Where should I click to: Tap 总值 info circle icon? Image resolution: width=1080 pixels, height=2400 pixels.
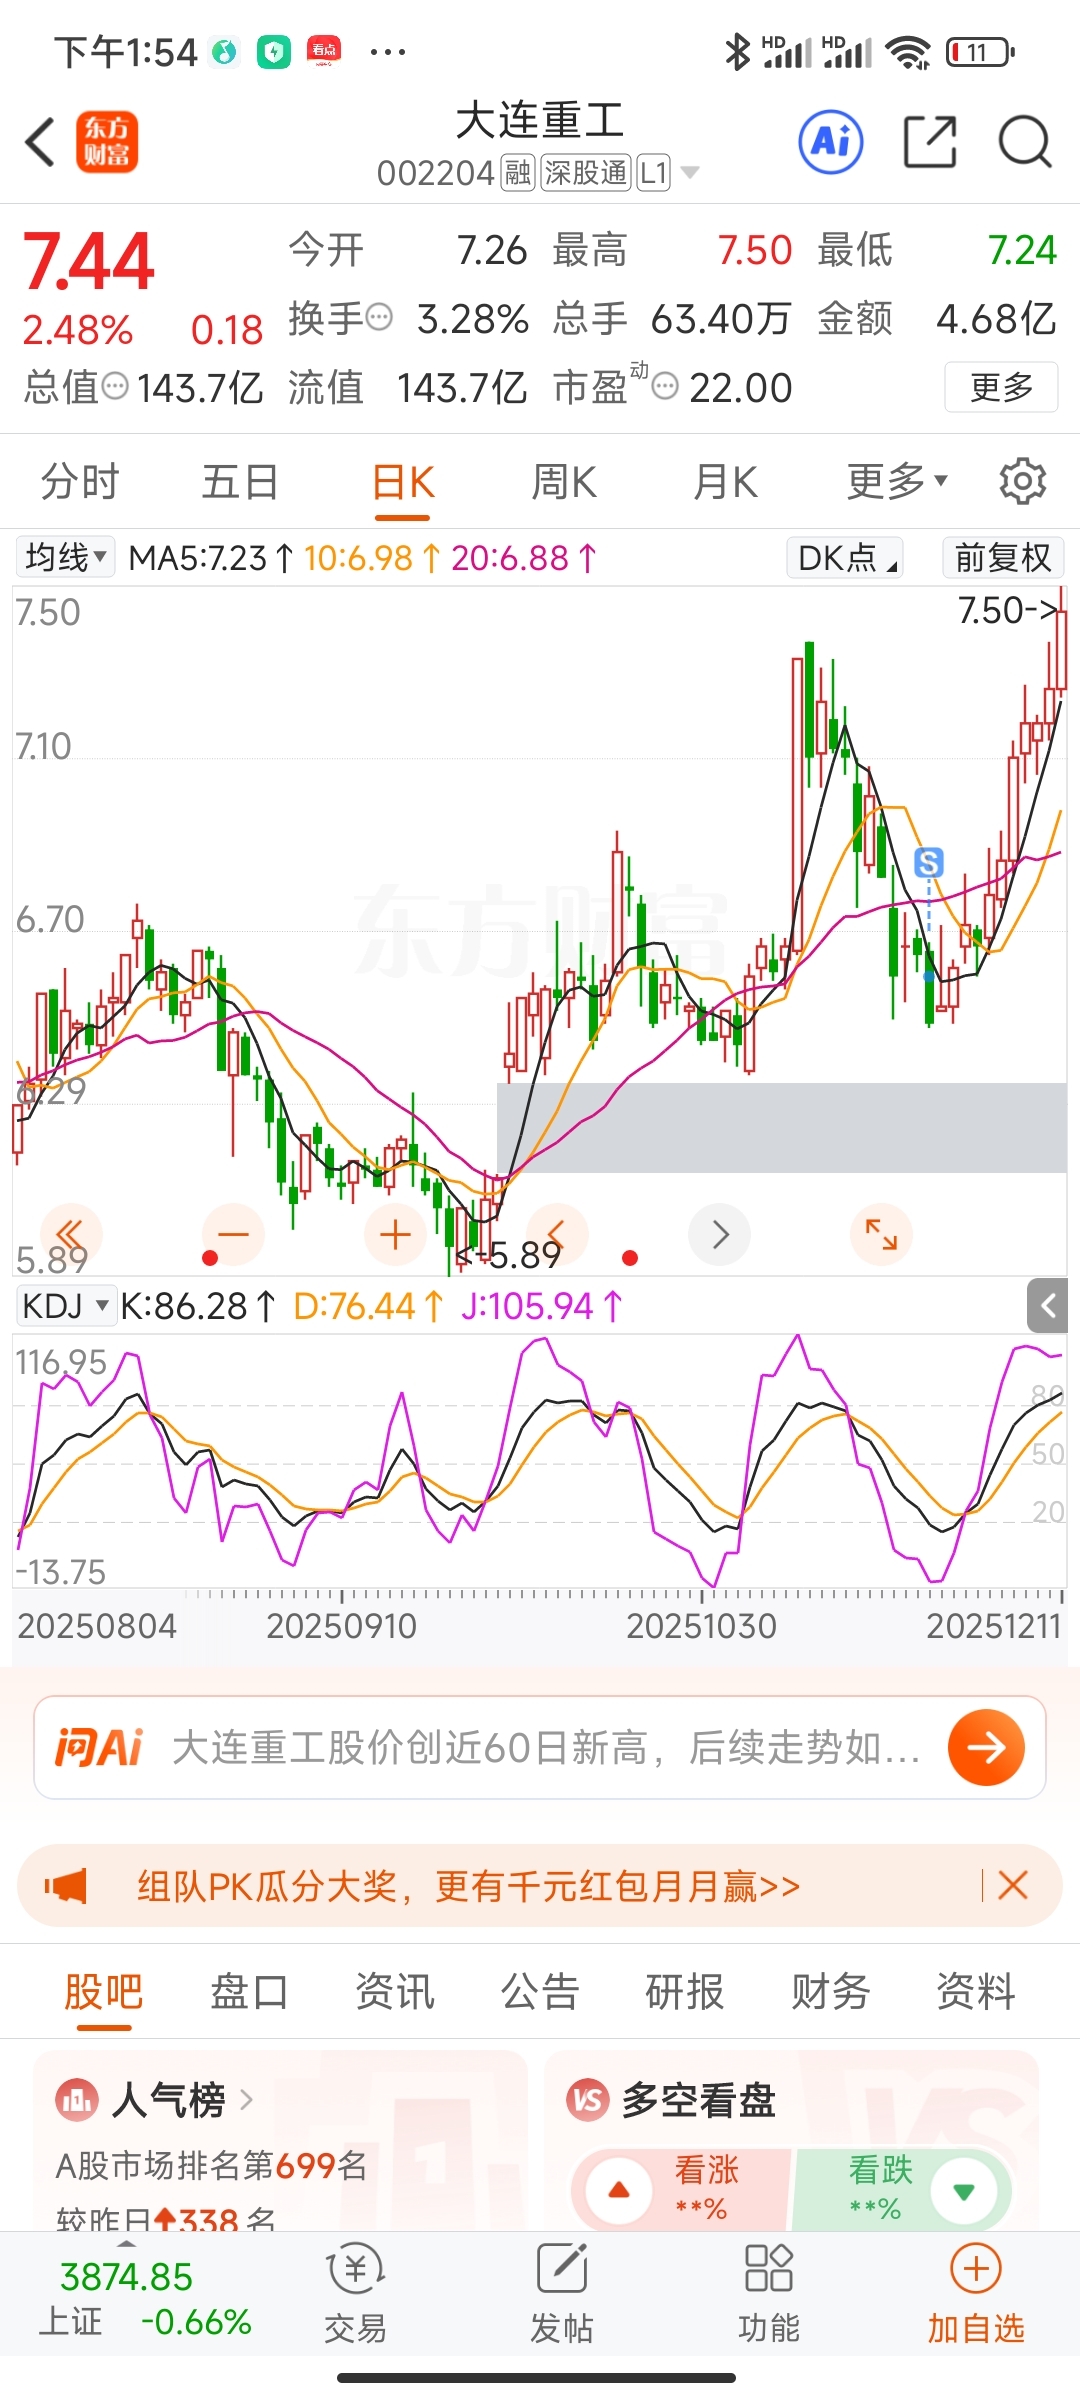[116, 386]
